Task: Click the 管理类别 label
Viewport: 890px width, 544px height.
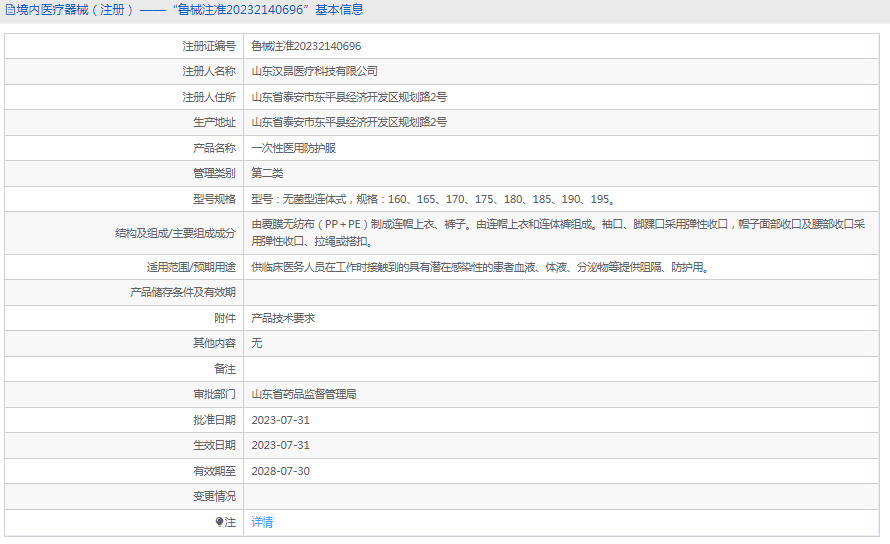Action: click(x=214, y=173)
